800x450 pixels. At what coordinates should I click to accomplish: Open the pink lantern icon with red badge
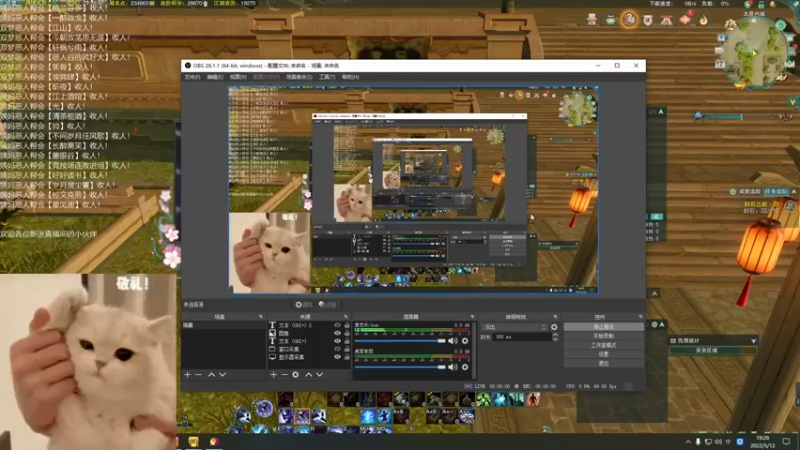[685, 19]
